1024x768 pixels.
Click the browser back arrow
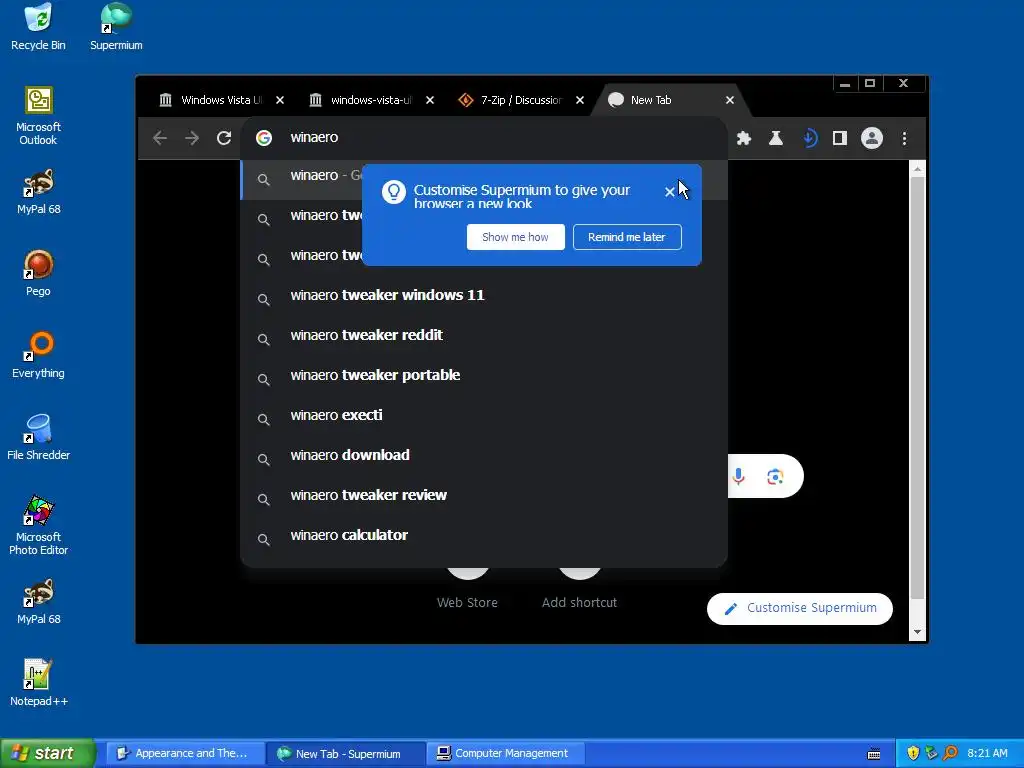pos(160,138)
